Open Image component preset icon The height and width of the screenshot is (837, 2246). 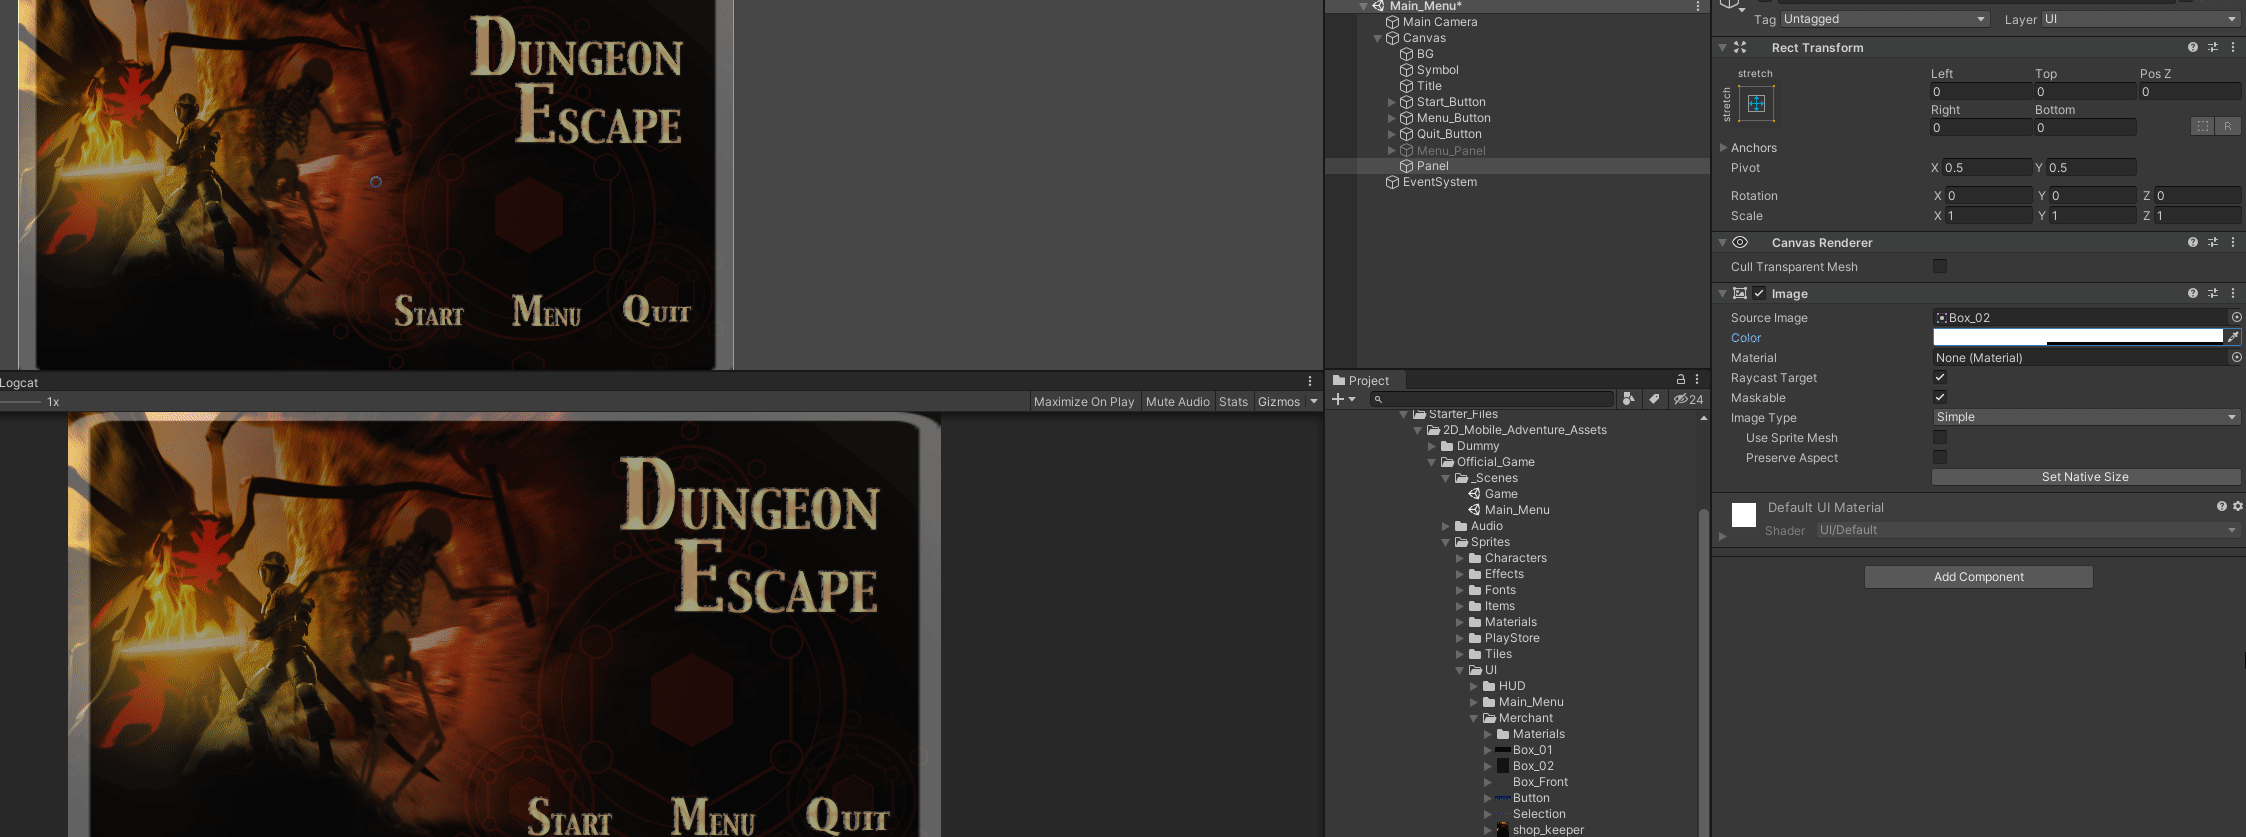pyautogui.click(x=2212, y=293)
